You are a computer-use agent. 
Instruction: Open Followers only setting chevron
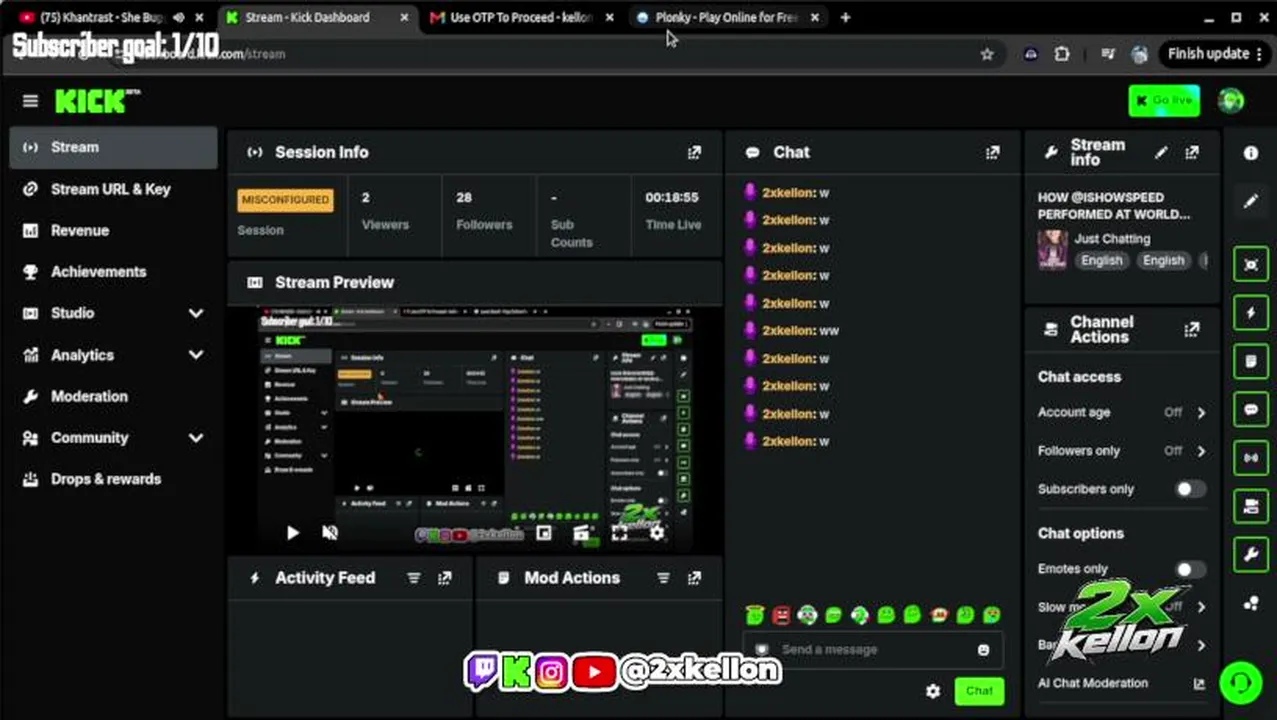1201,451
